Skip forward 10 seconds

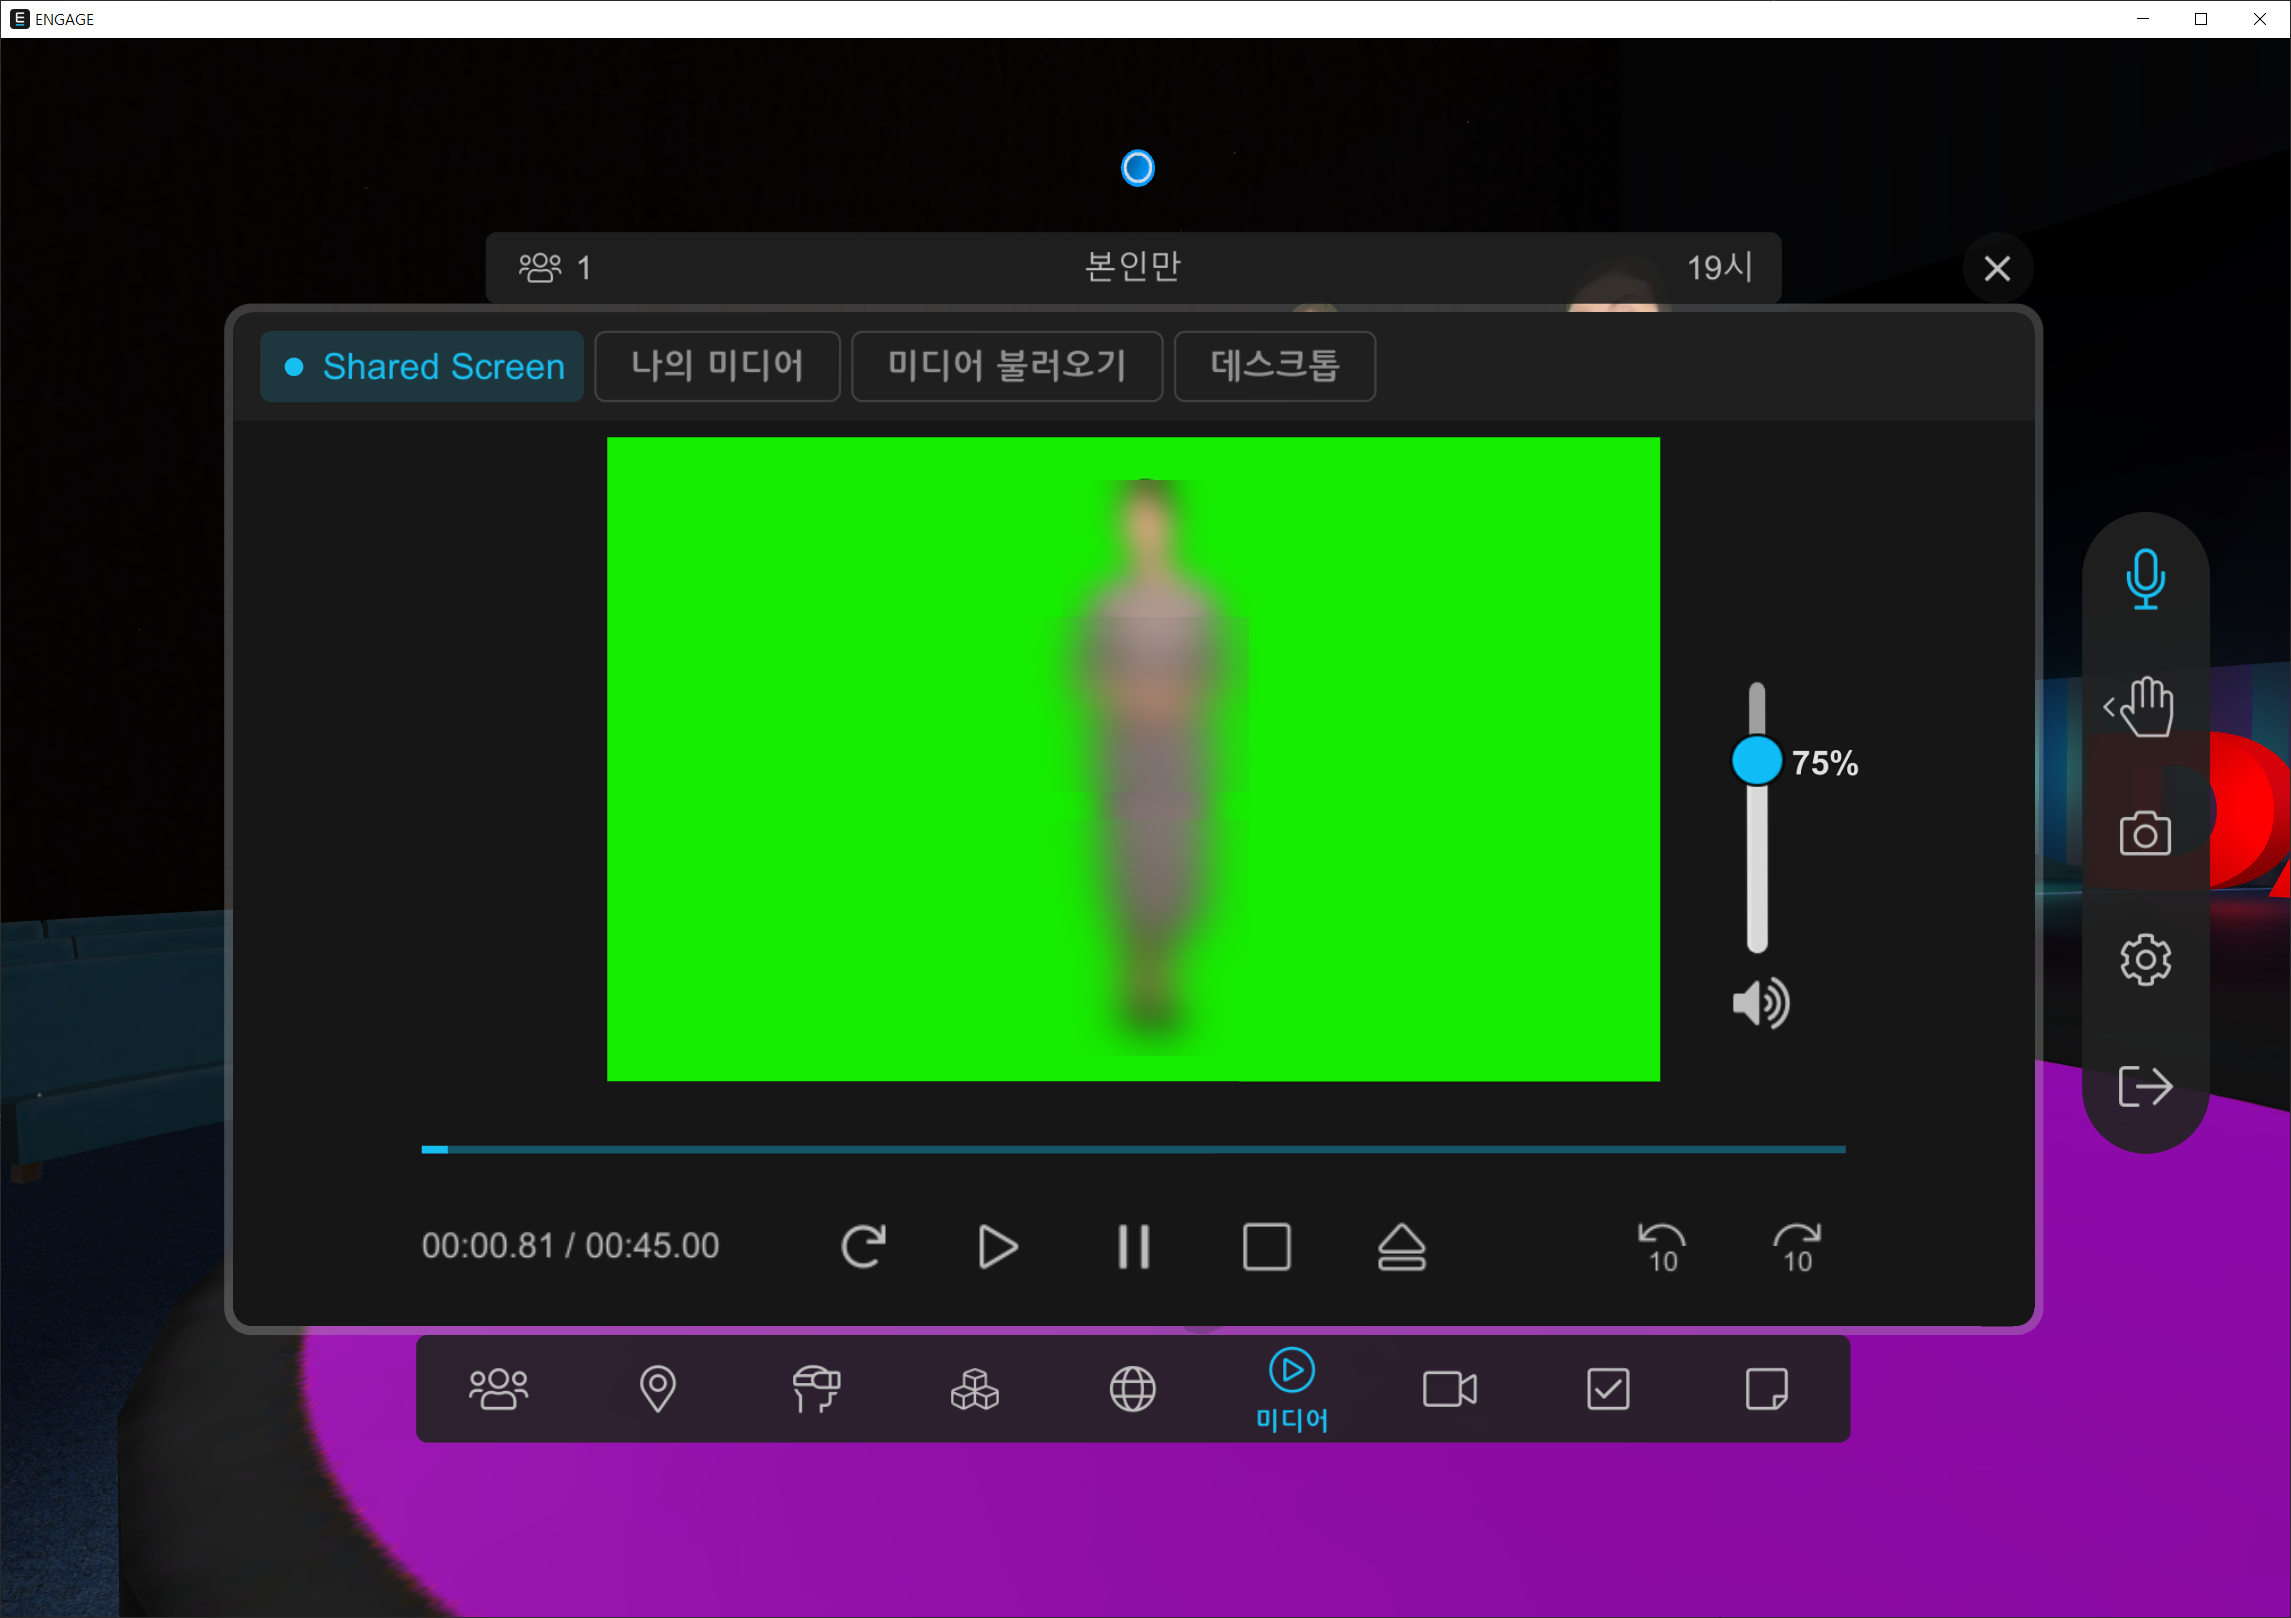[1796, 1247]
